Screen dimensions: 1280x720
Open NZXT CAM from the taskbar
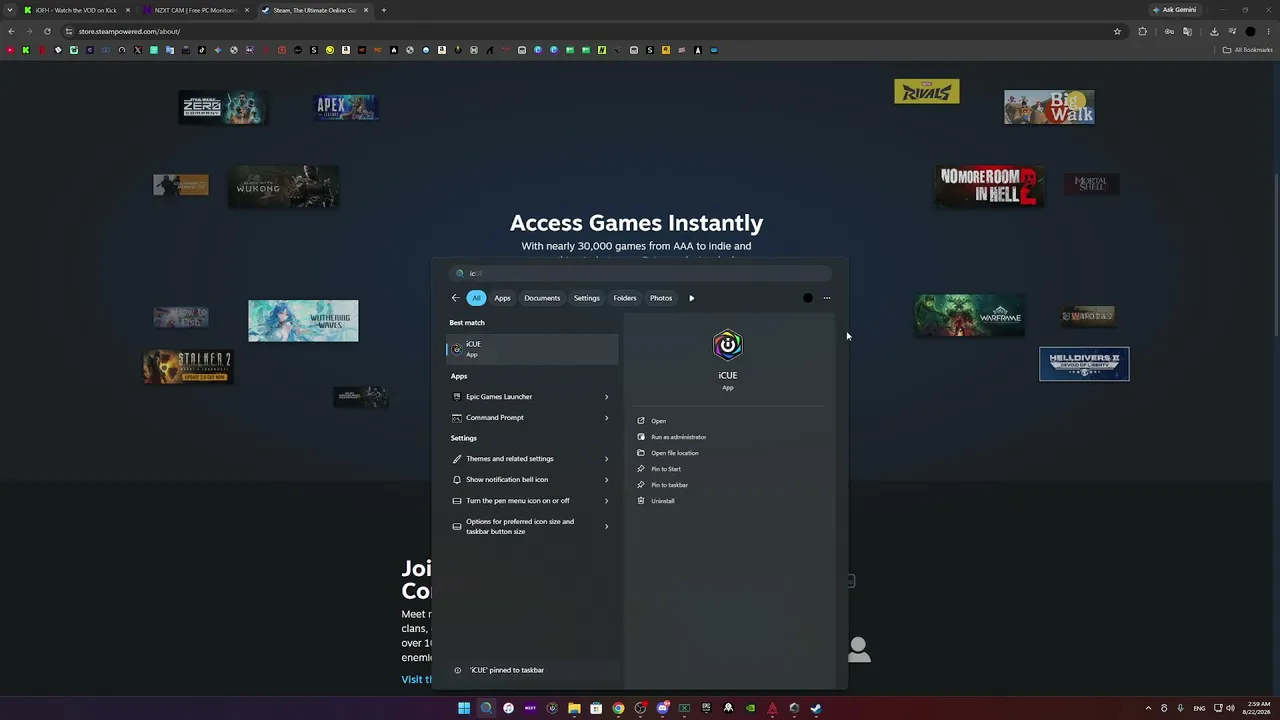point(530,708)
